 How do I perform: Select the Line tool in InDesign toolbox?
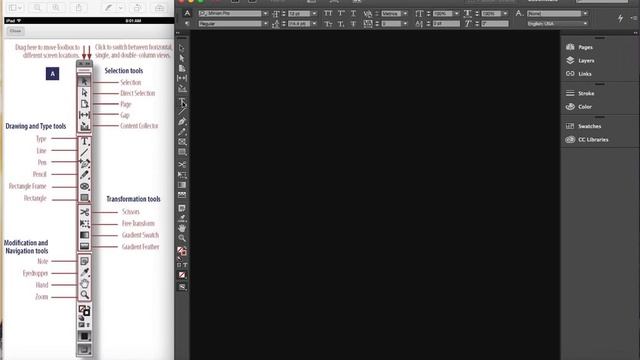pyautogui.click(x=182, y=111)
